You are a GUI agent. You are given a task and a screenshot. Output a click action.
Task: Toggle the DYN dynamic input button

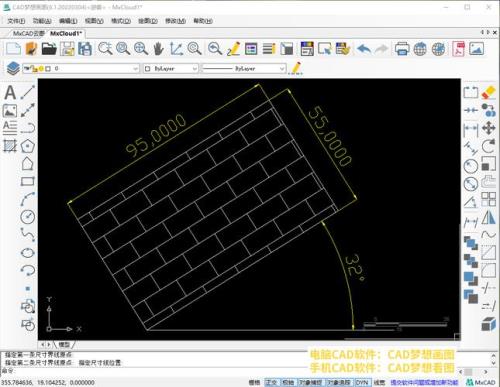(362, 382)
